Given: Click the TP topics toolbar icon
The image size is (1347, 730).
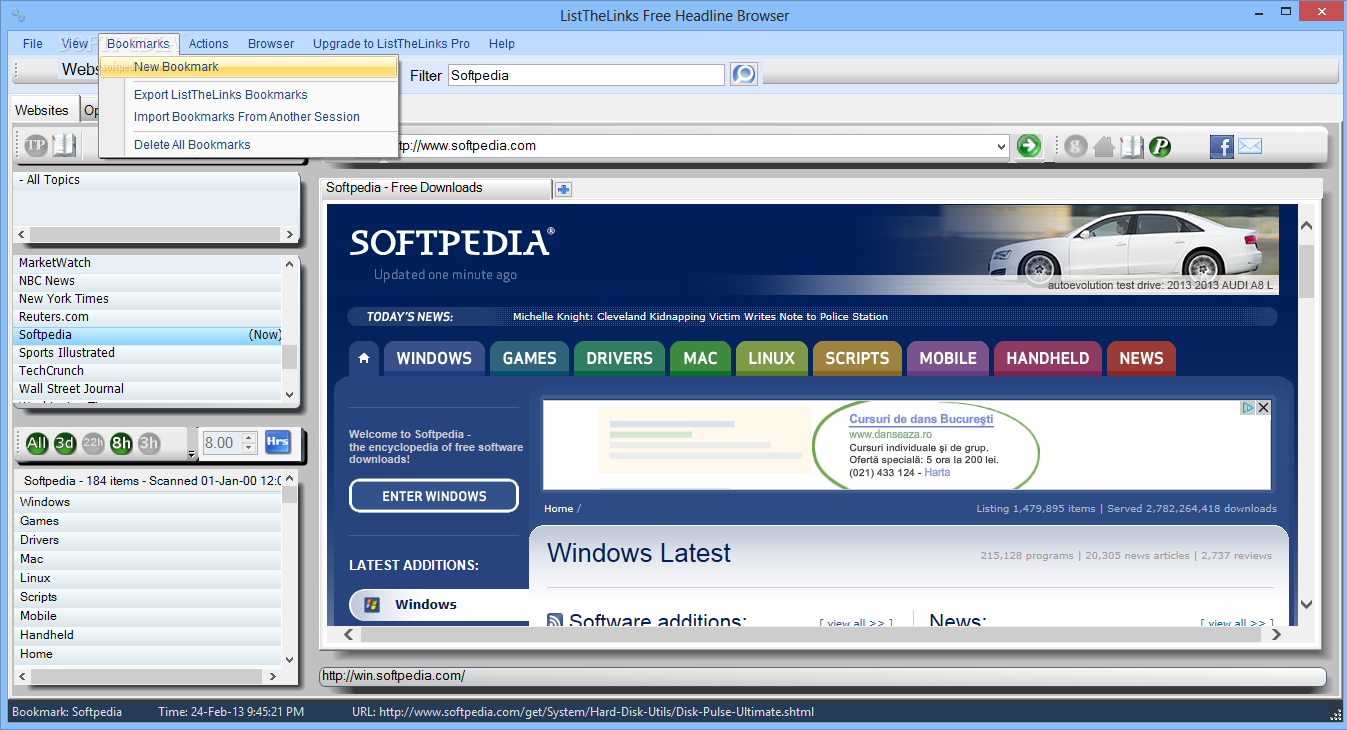Looking at the screenshot, I should tap(36, 146).
